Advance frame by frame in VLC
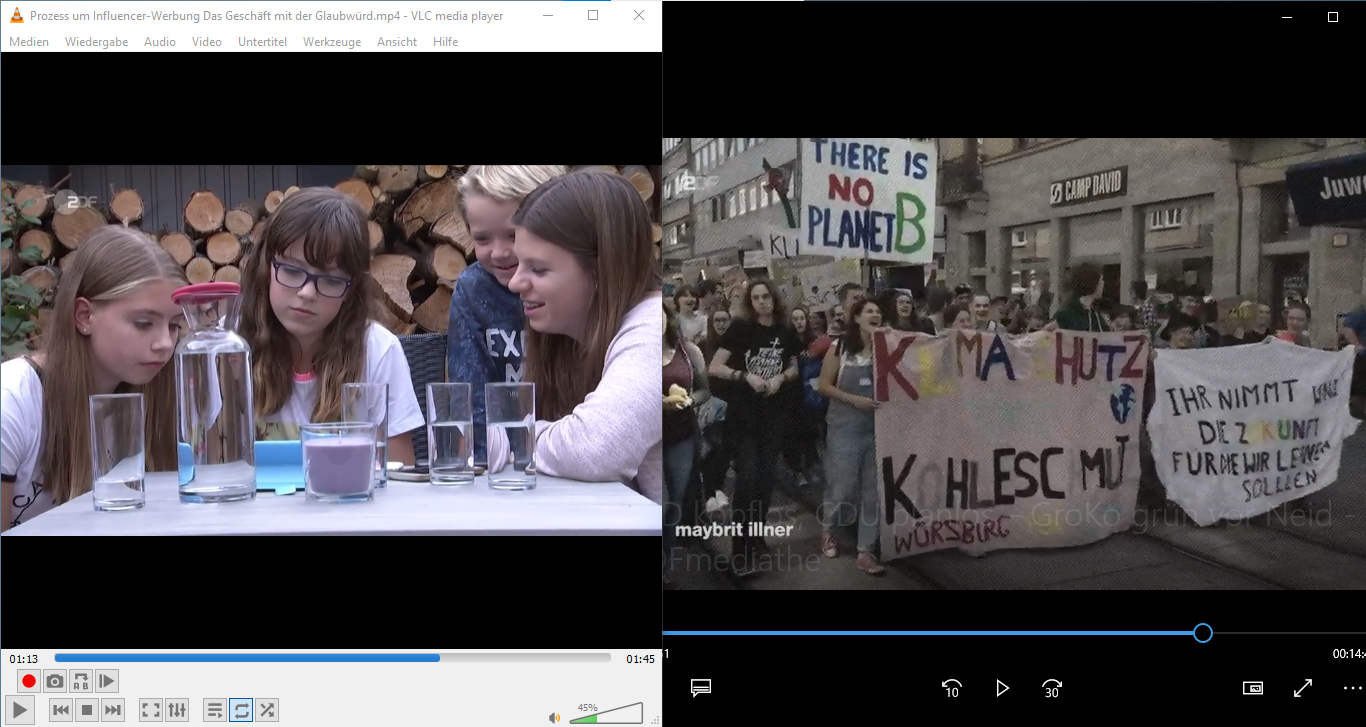 pyautogui.click(x=107, y=682)
